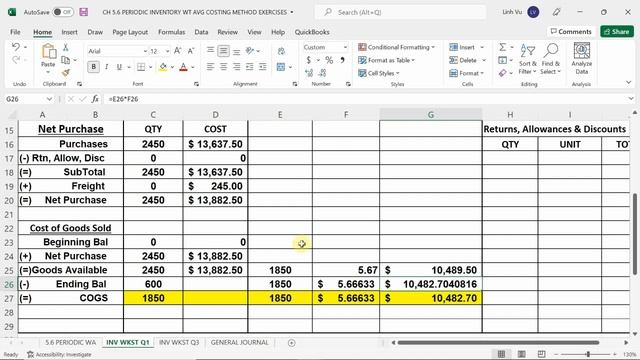Viewport: 640px width, 360px height.
Task: Toggle Center horizontal alignment
Action: point(223,67)
